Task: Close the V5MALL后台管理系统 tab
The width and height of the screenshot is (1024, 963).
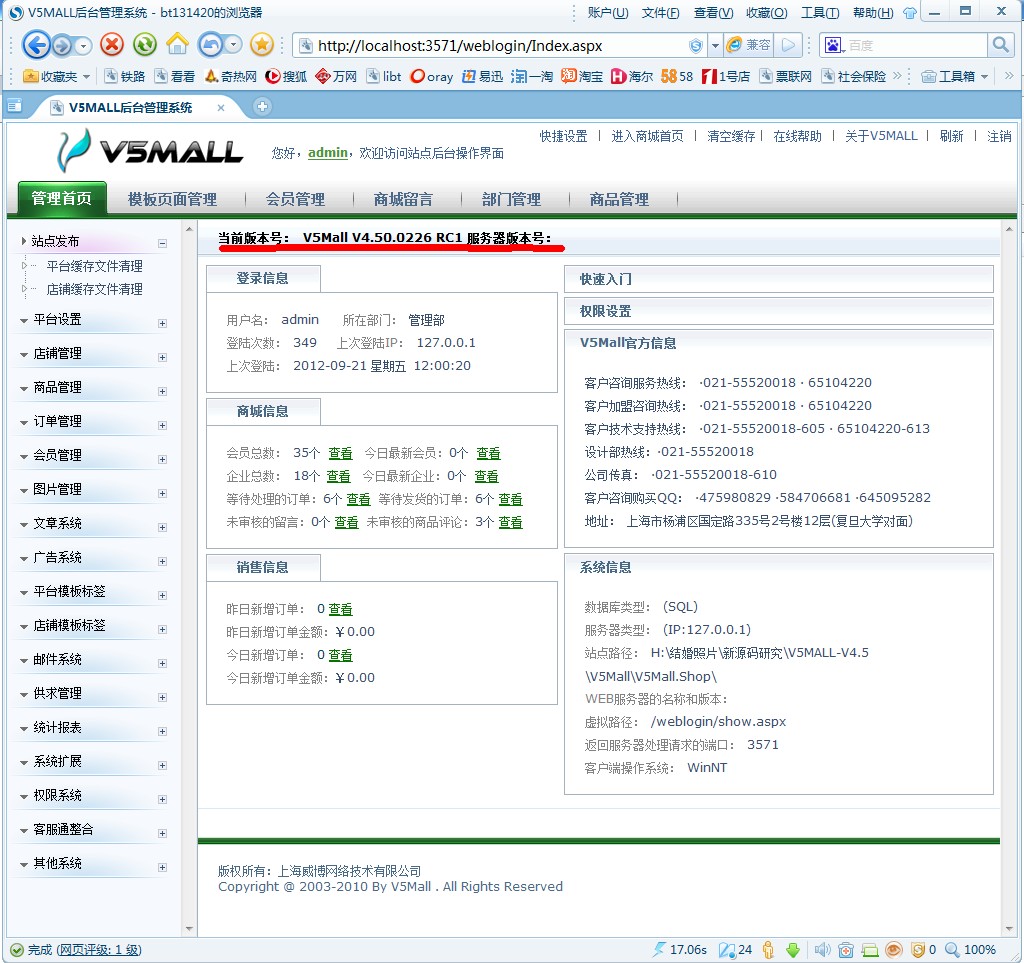Action: pyautogui.click(x=221, y=108)
